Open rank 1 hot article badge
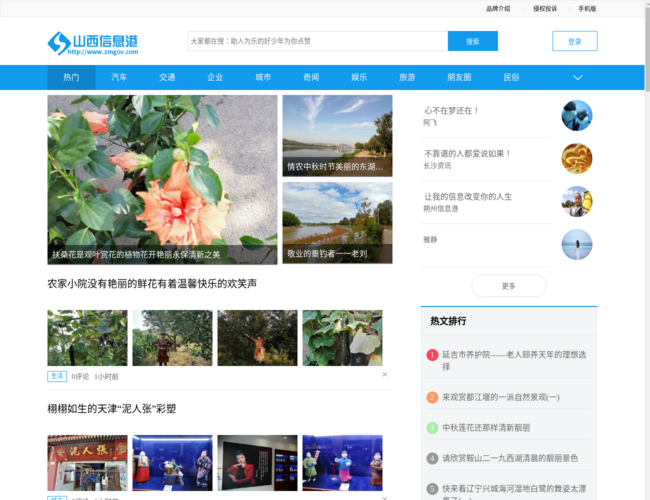Image resolution: width=650 pixels, height=500 pixels. click(432, 355)
